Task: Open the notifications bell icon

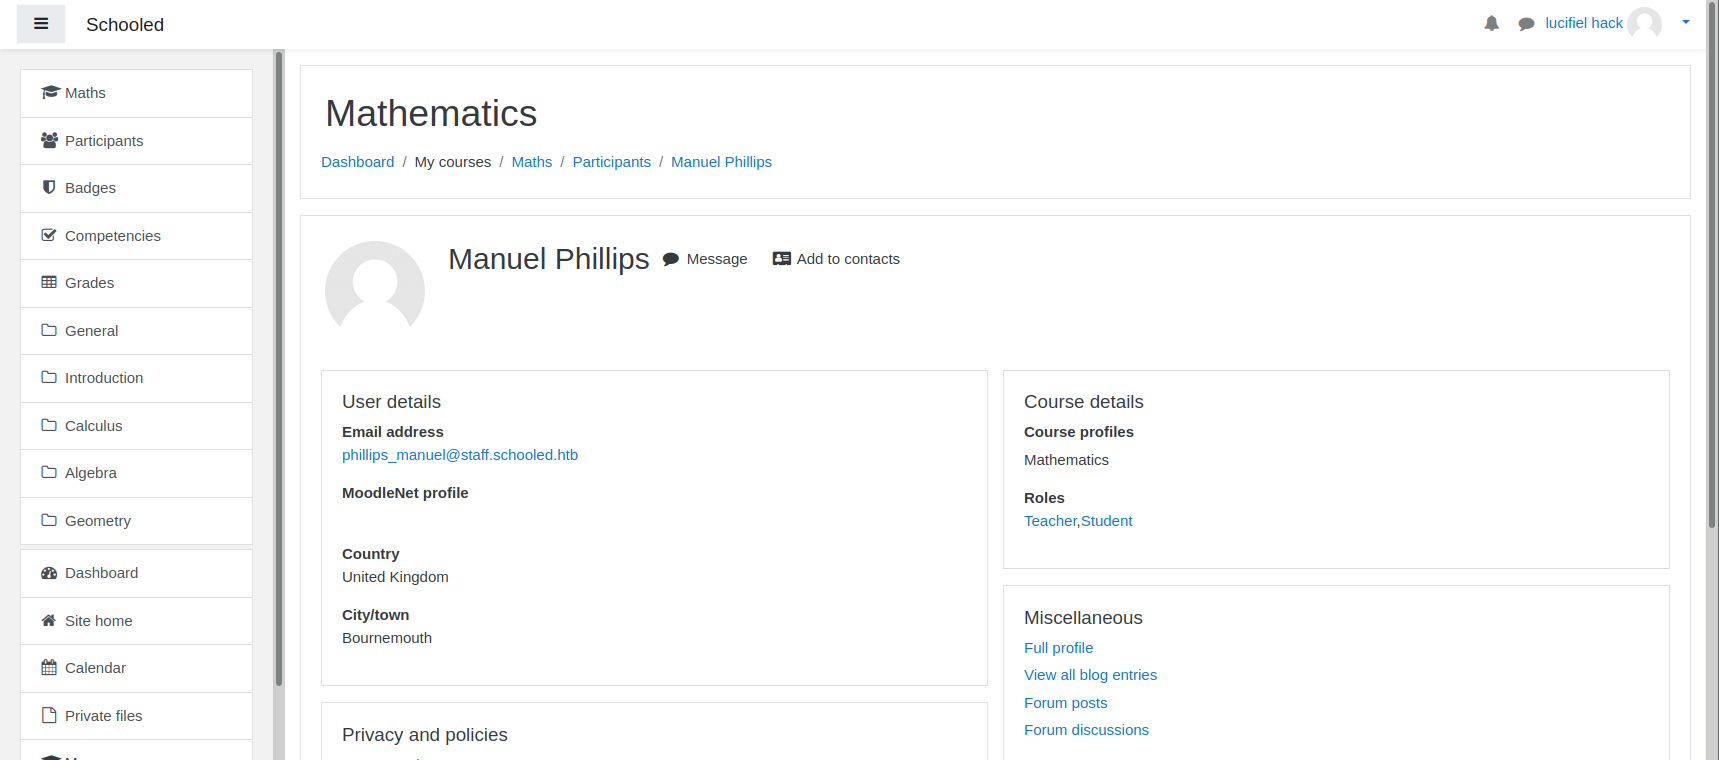Action: click(1491, 23)
